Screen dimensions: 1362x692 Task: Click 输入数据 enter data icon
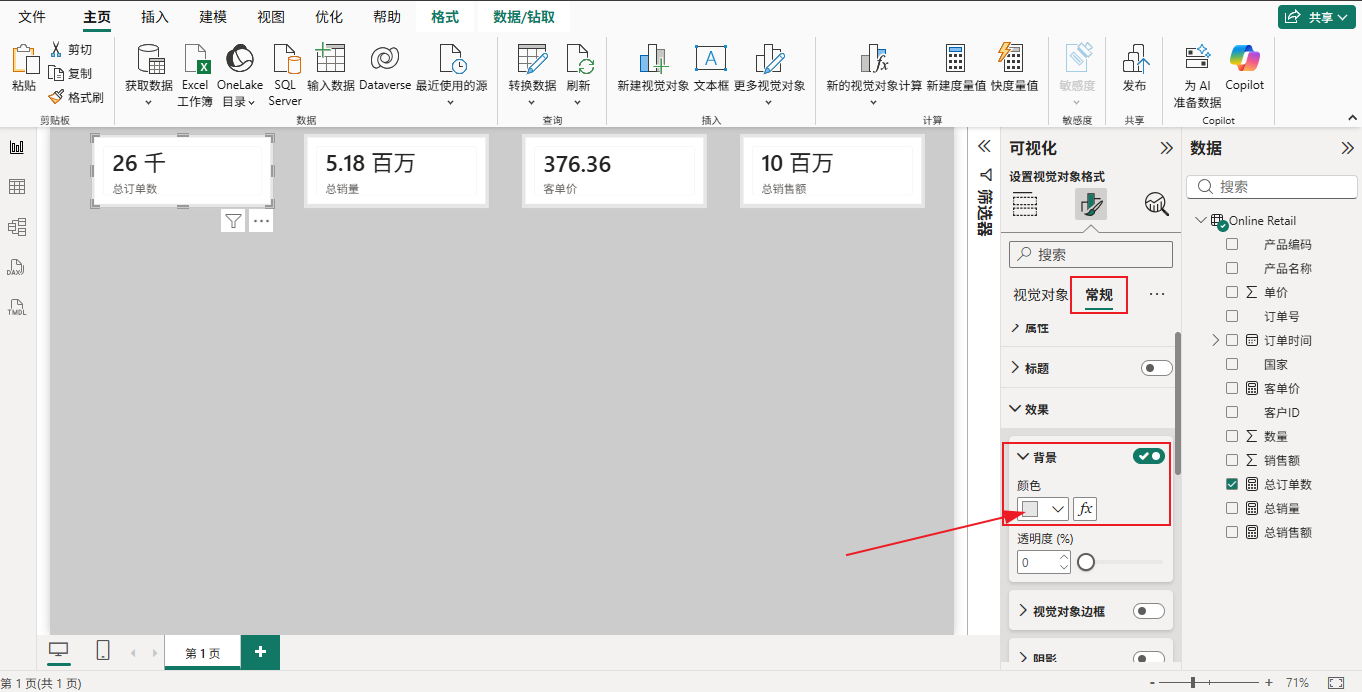330,58
